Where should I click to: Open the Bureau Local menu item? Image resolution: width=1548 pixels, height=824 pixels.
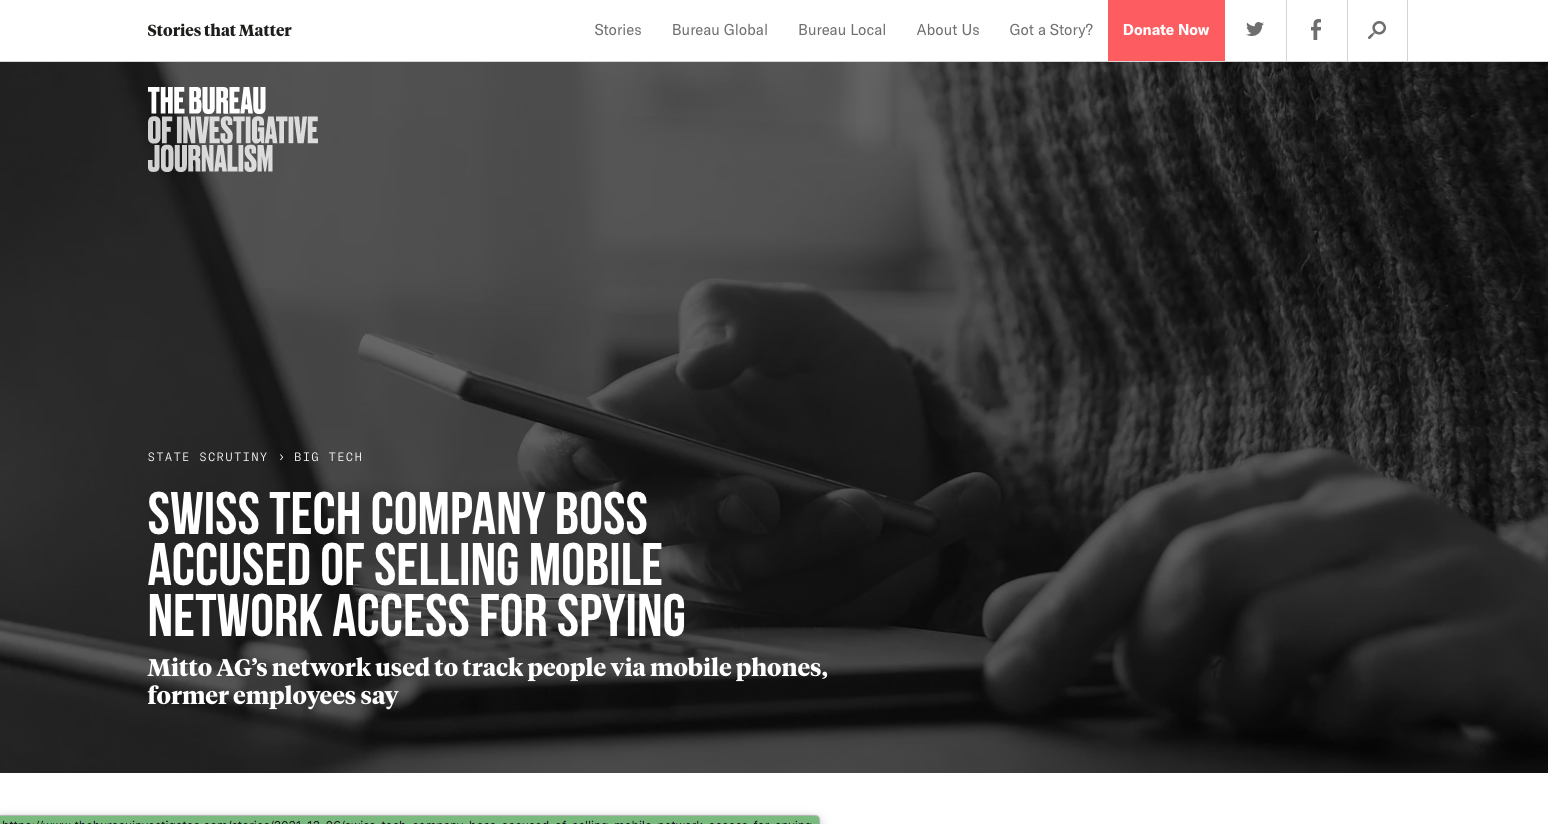[x=842, y=30]
